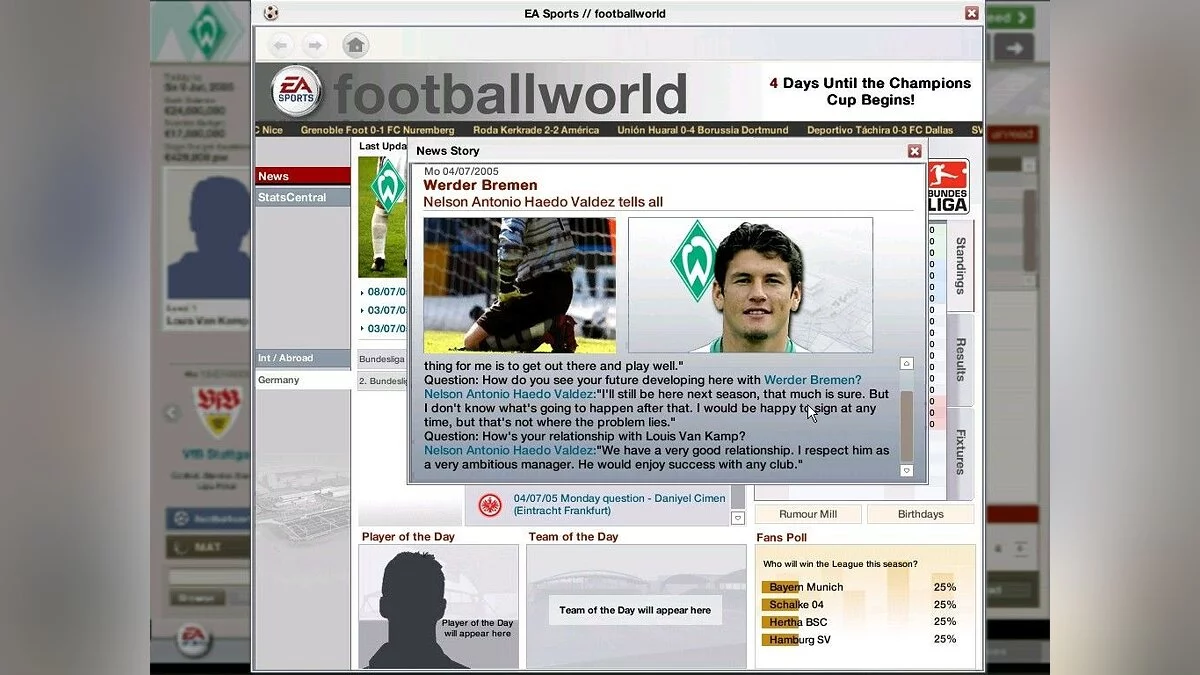Select Int / Abroad section
This screenshot has height=675, width=1200.
pos(302,358)
